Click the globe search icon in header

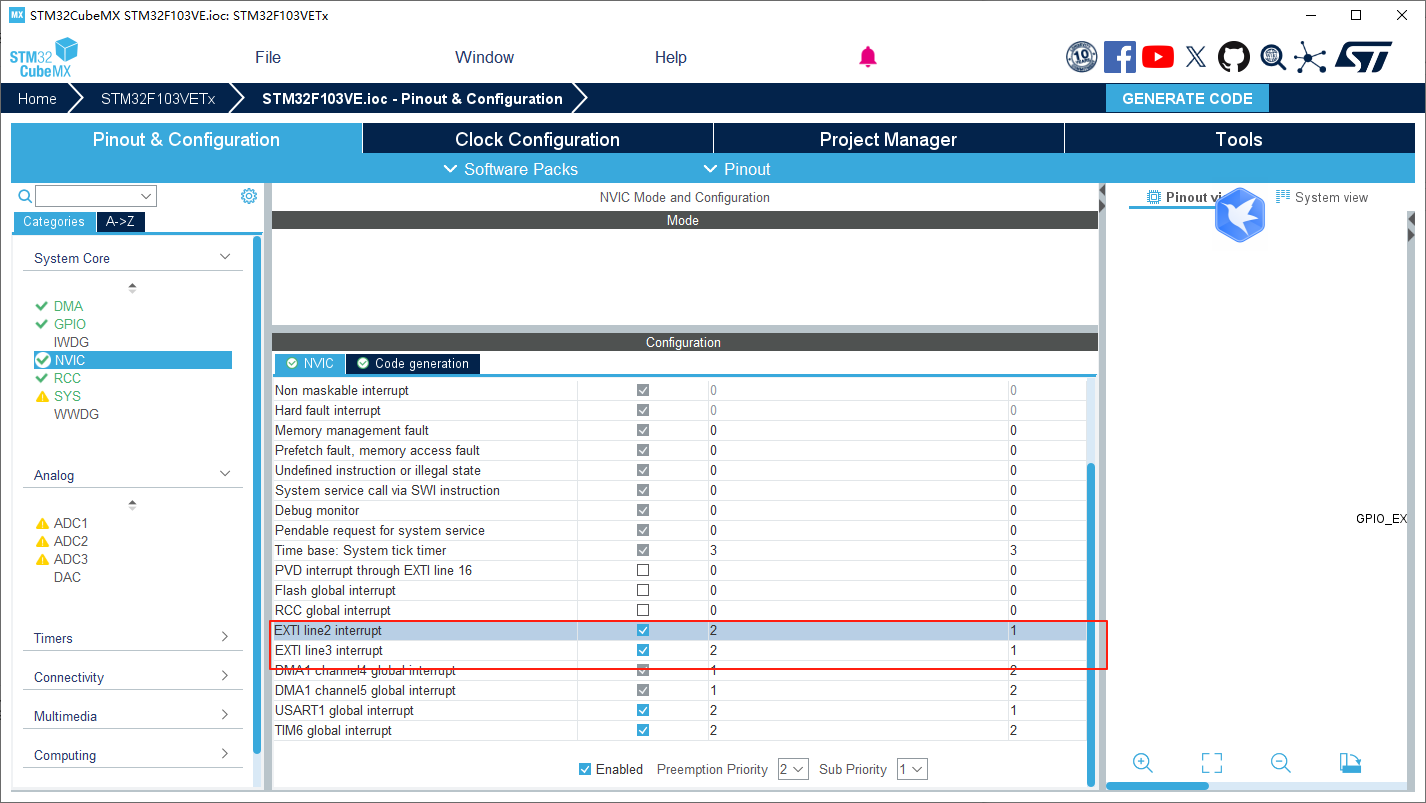[1273, 57]
